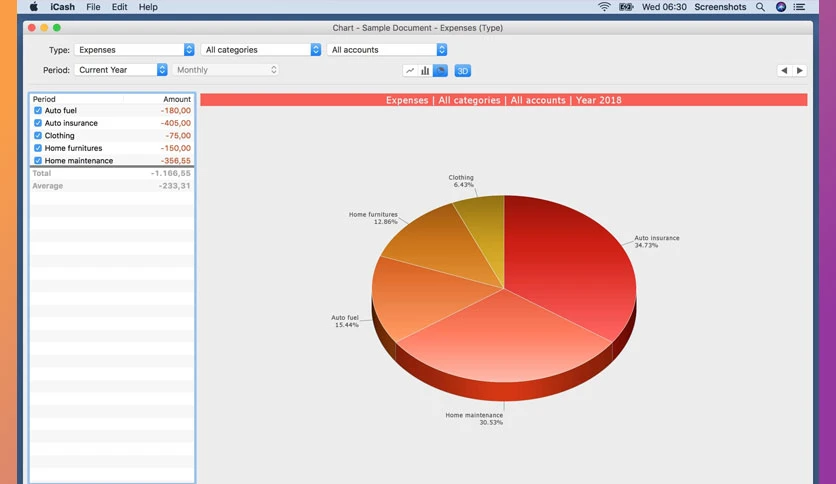Click the -75,00 amount

coord(178,135)
